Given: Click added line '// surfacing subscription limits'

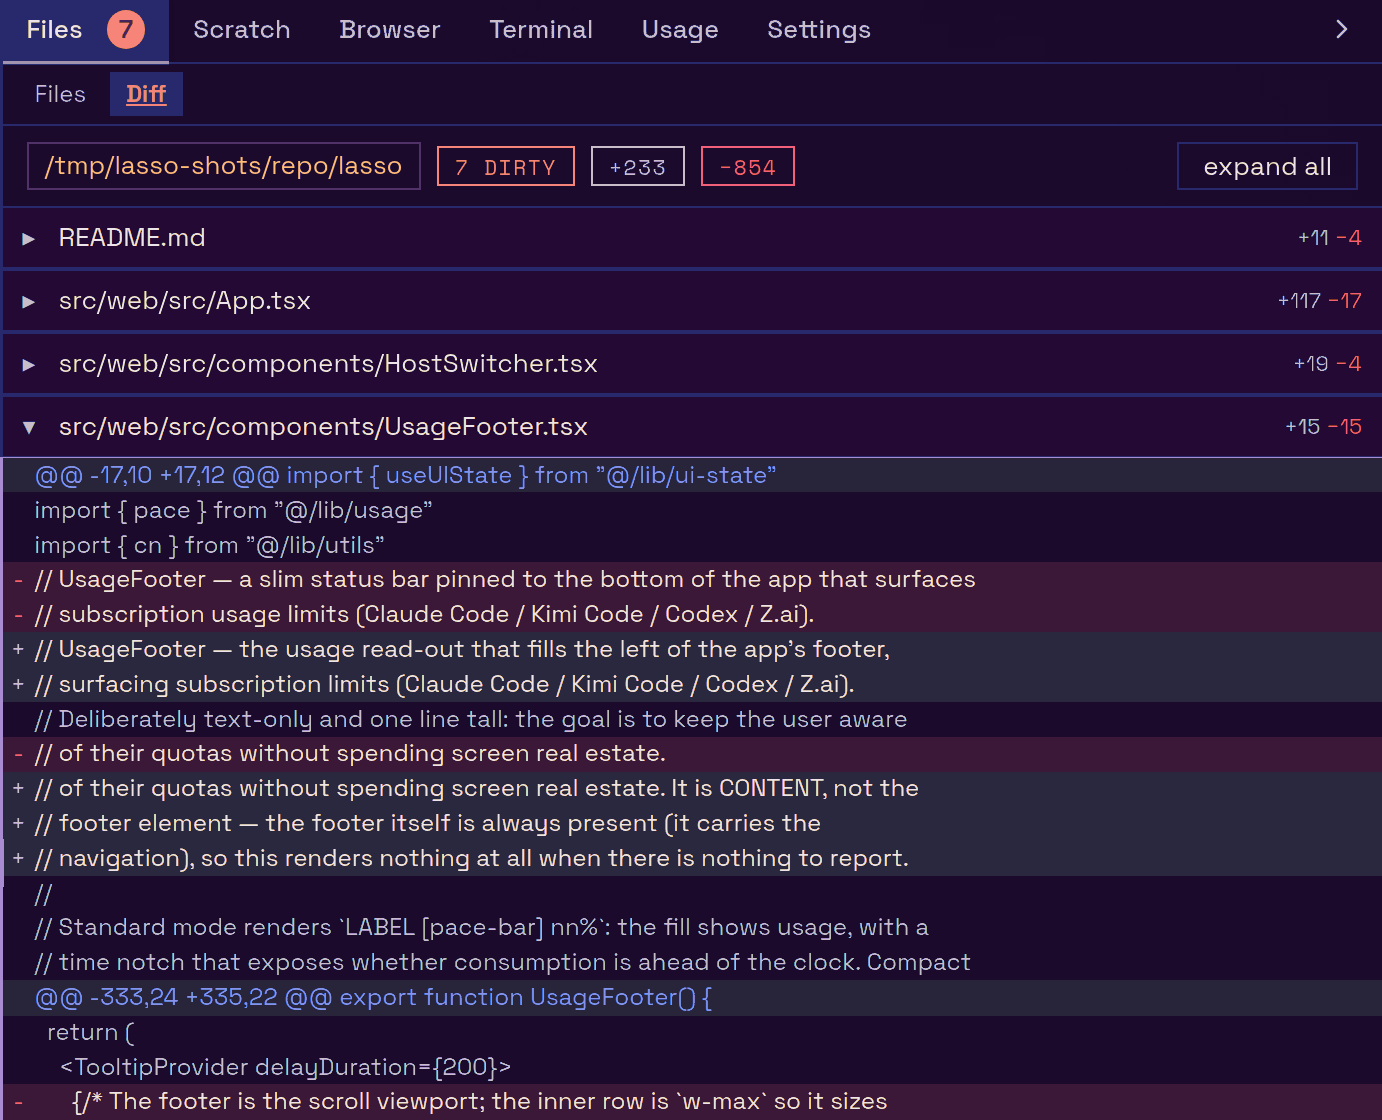Looking at the screenshot, I should (692, 684).
